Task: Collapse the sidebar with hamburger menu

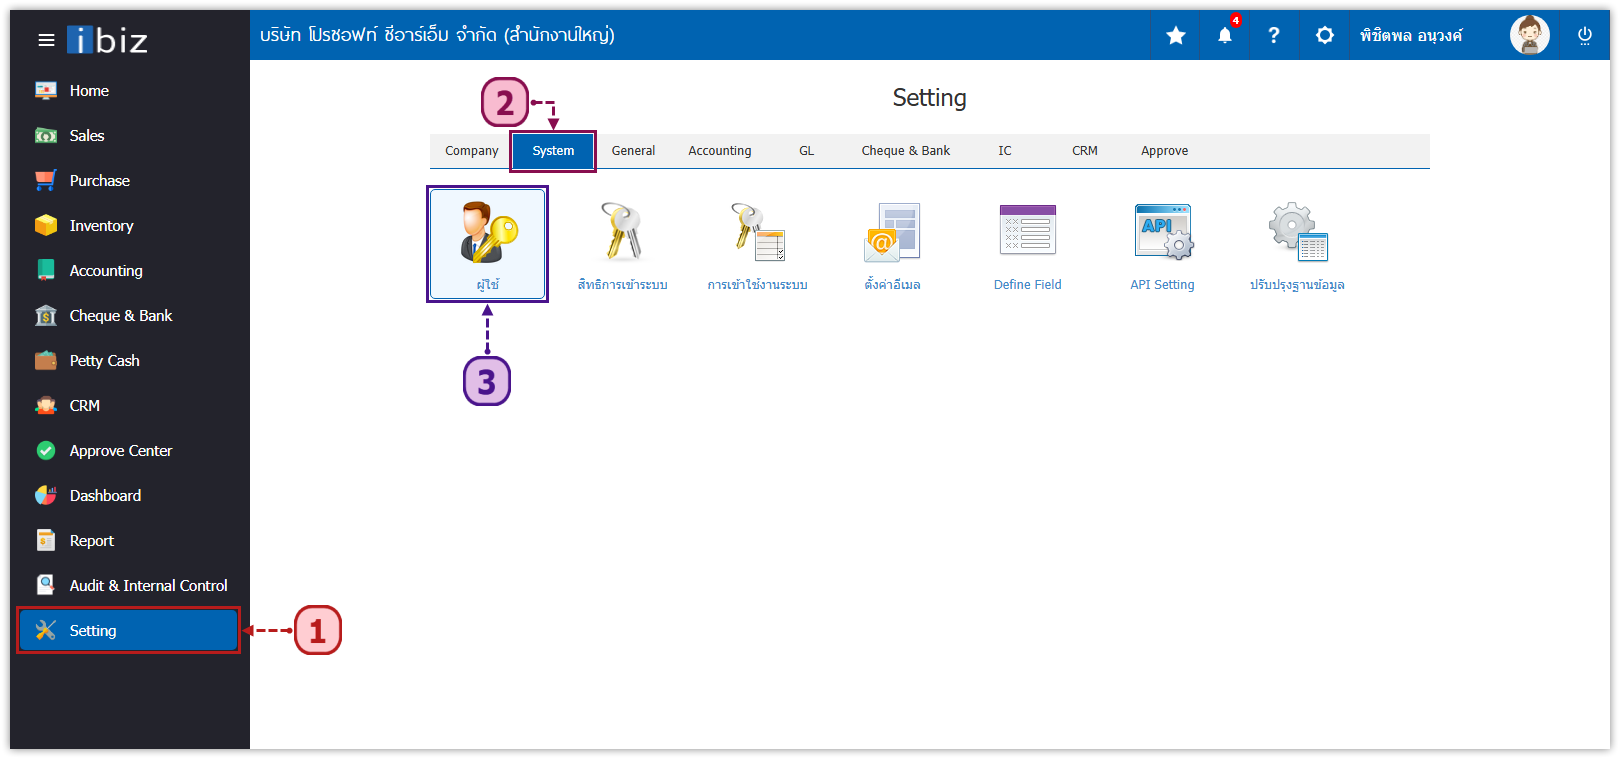Action: point(46,40)
